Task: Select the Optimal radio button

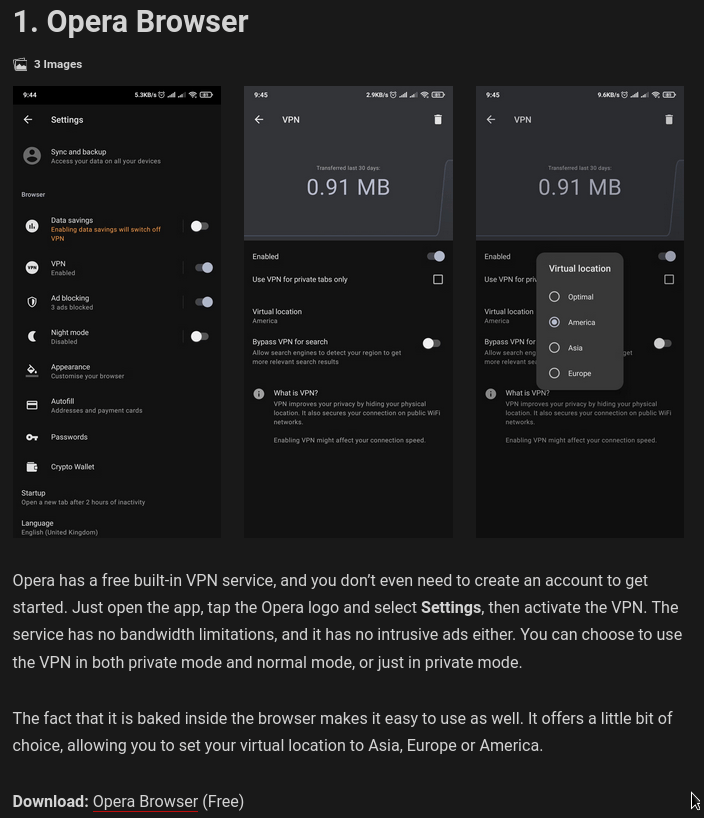Action: click(x=554, y=296)
